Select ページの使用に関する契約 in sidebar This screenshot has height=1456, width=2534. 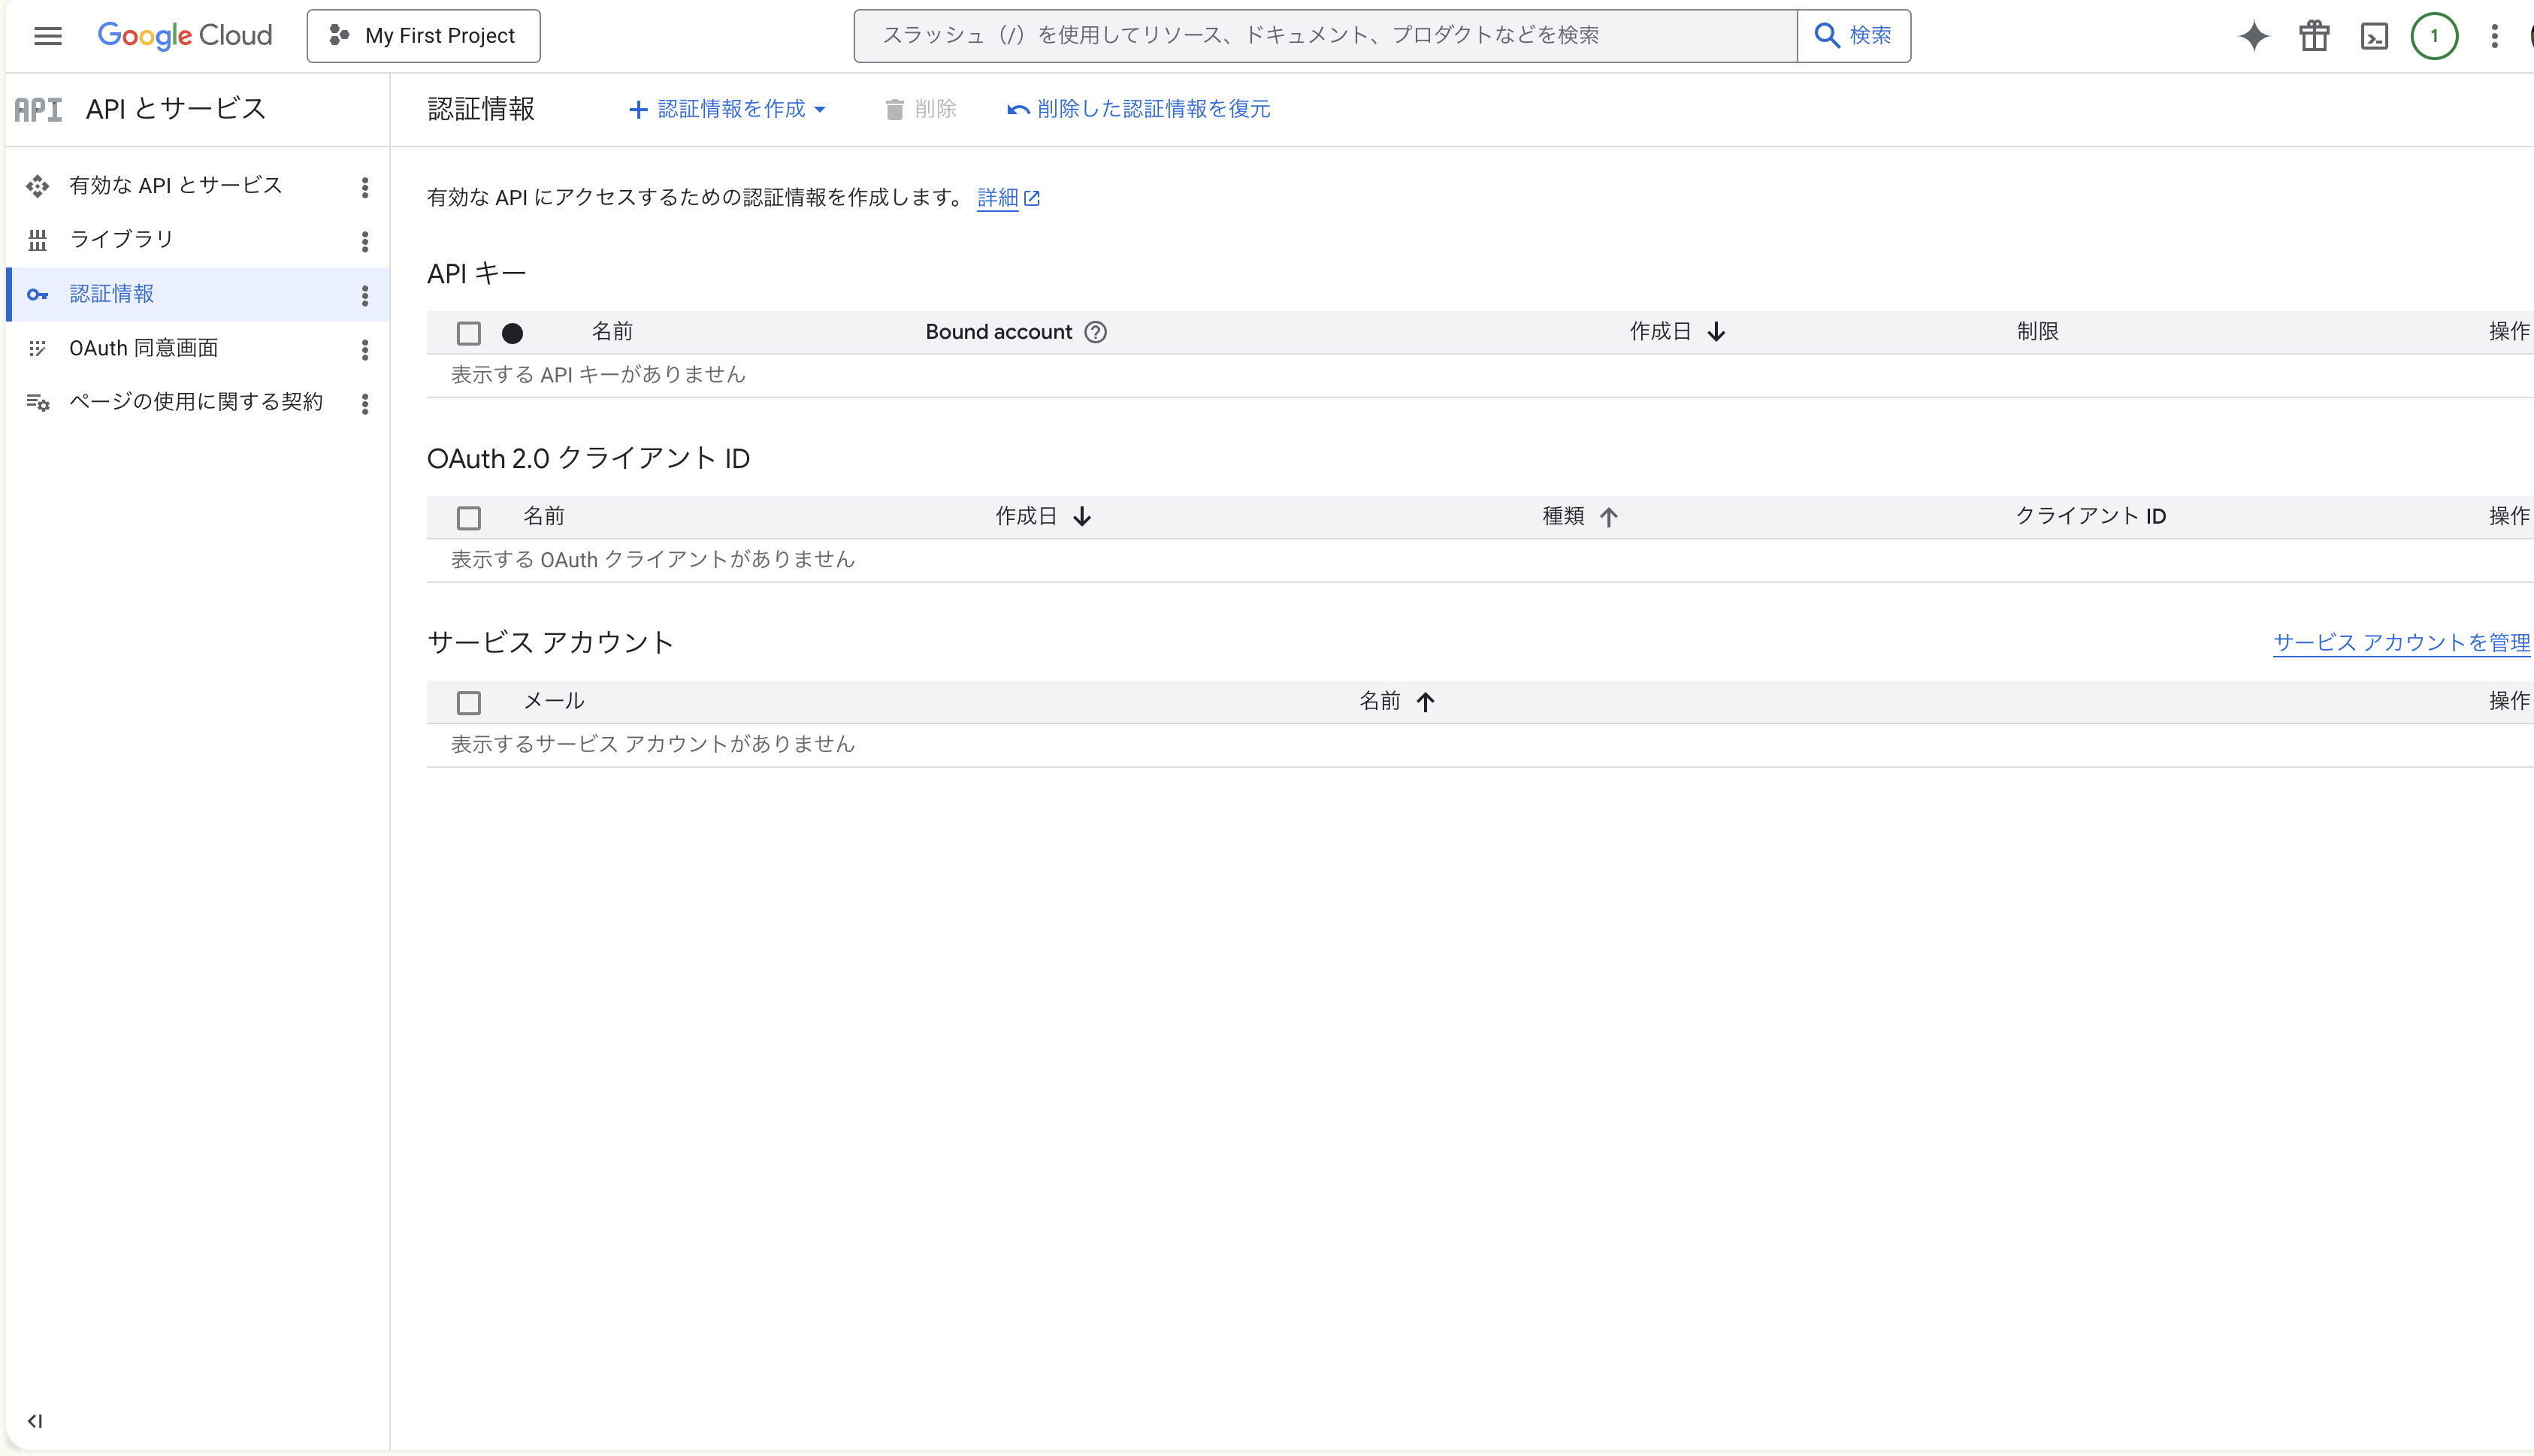click(x=196, y=402)
